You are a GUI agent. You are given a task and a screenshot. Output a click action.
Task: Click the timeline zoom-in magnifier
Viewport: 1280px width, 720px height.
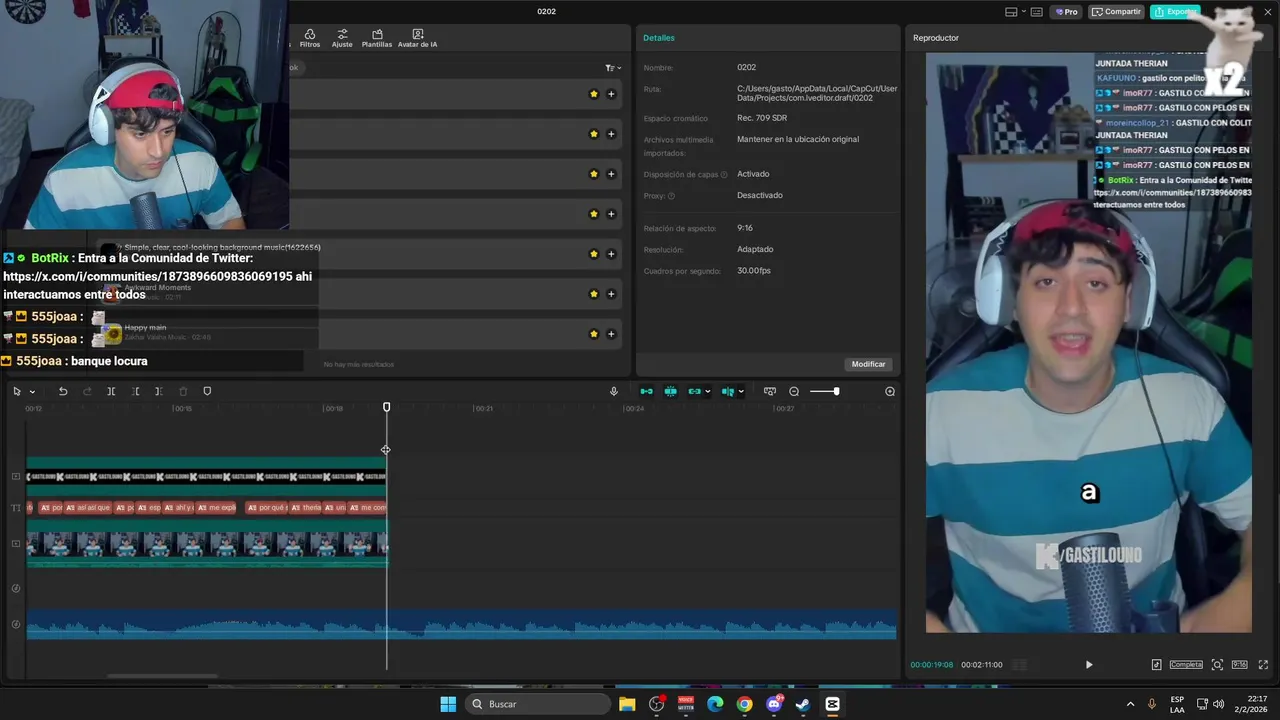[x=890, y=391]
